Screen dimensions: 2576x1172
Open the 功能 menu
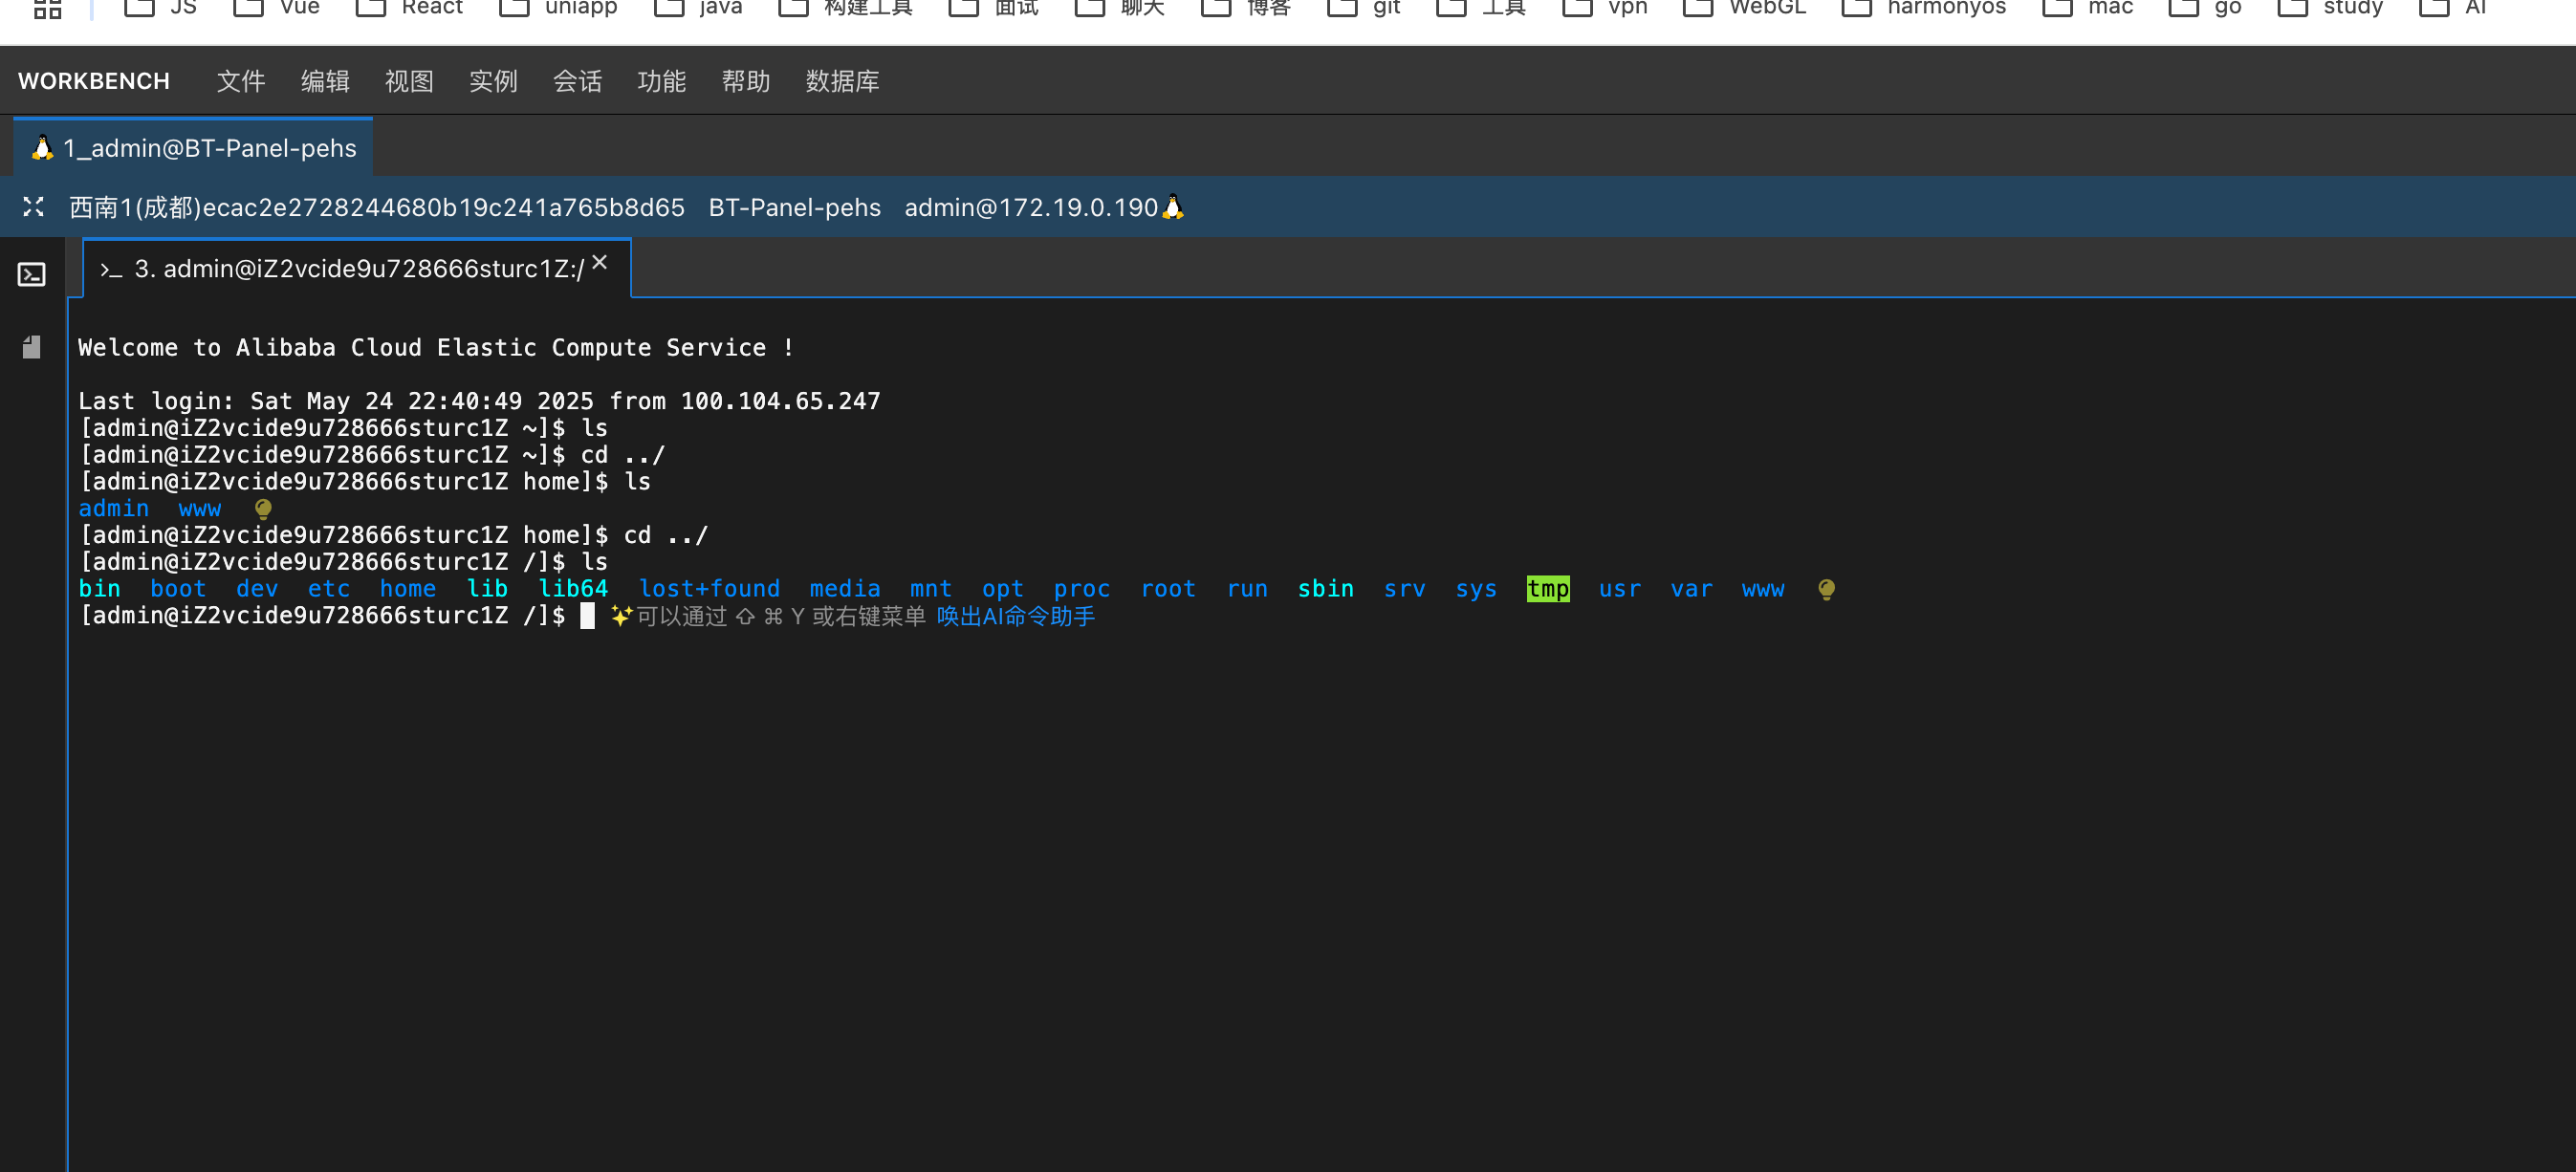click(661, 81)
